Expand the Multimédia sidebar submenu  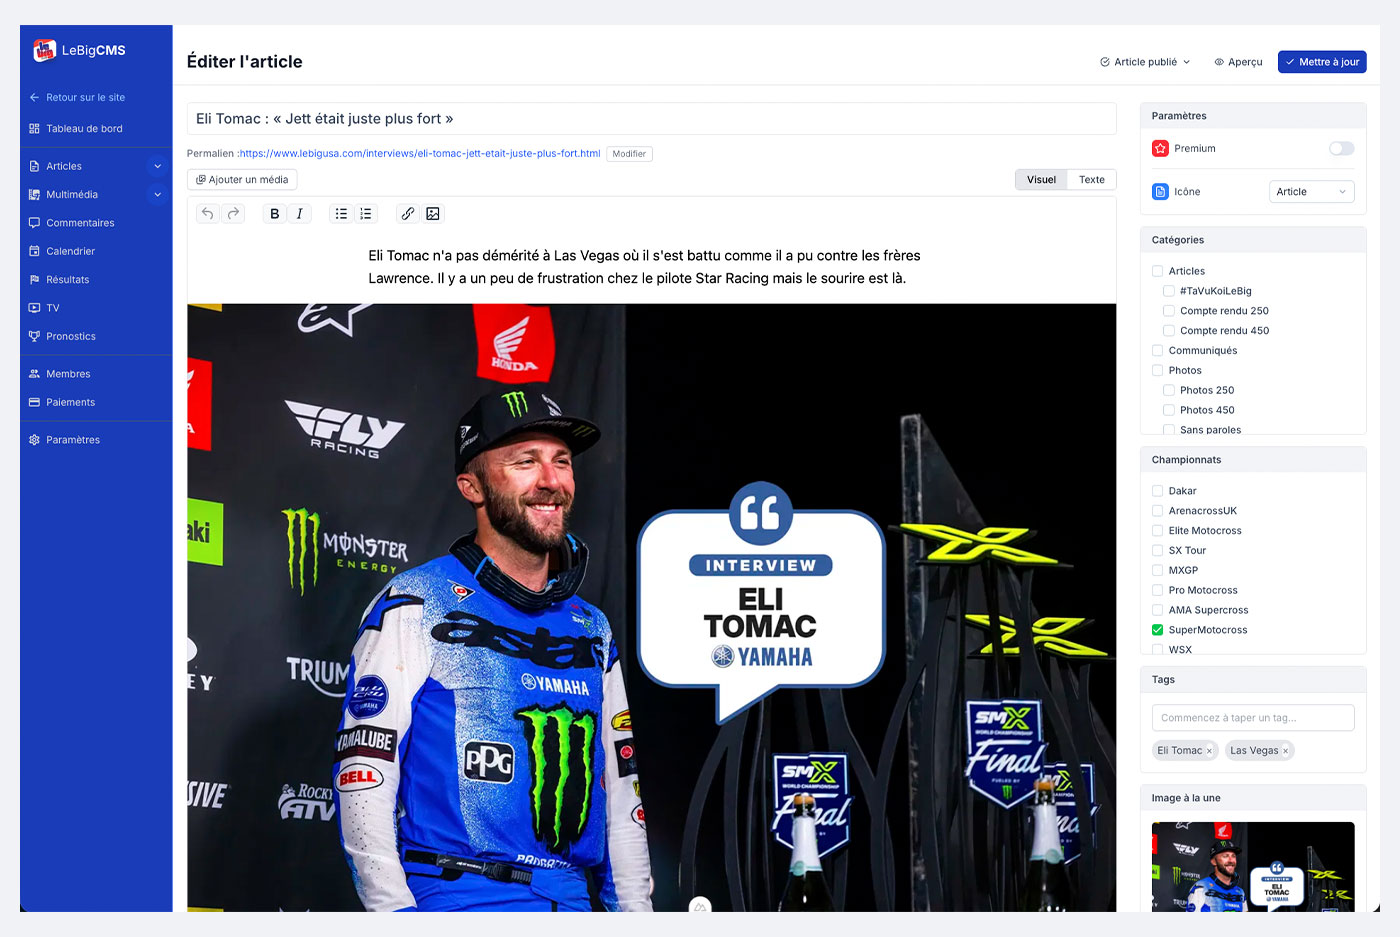[x=157, y=195]
